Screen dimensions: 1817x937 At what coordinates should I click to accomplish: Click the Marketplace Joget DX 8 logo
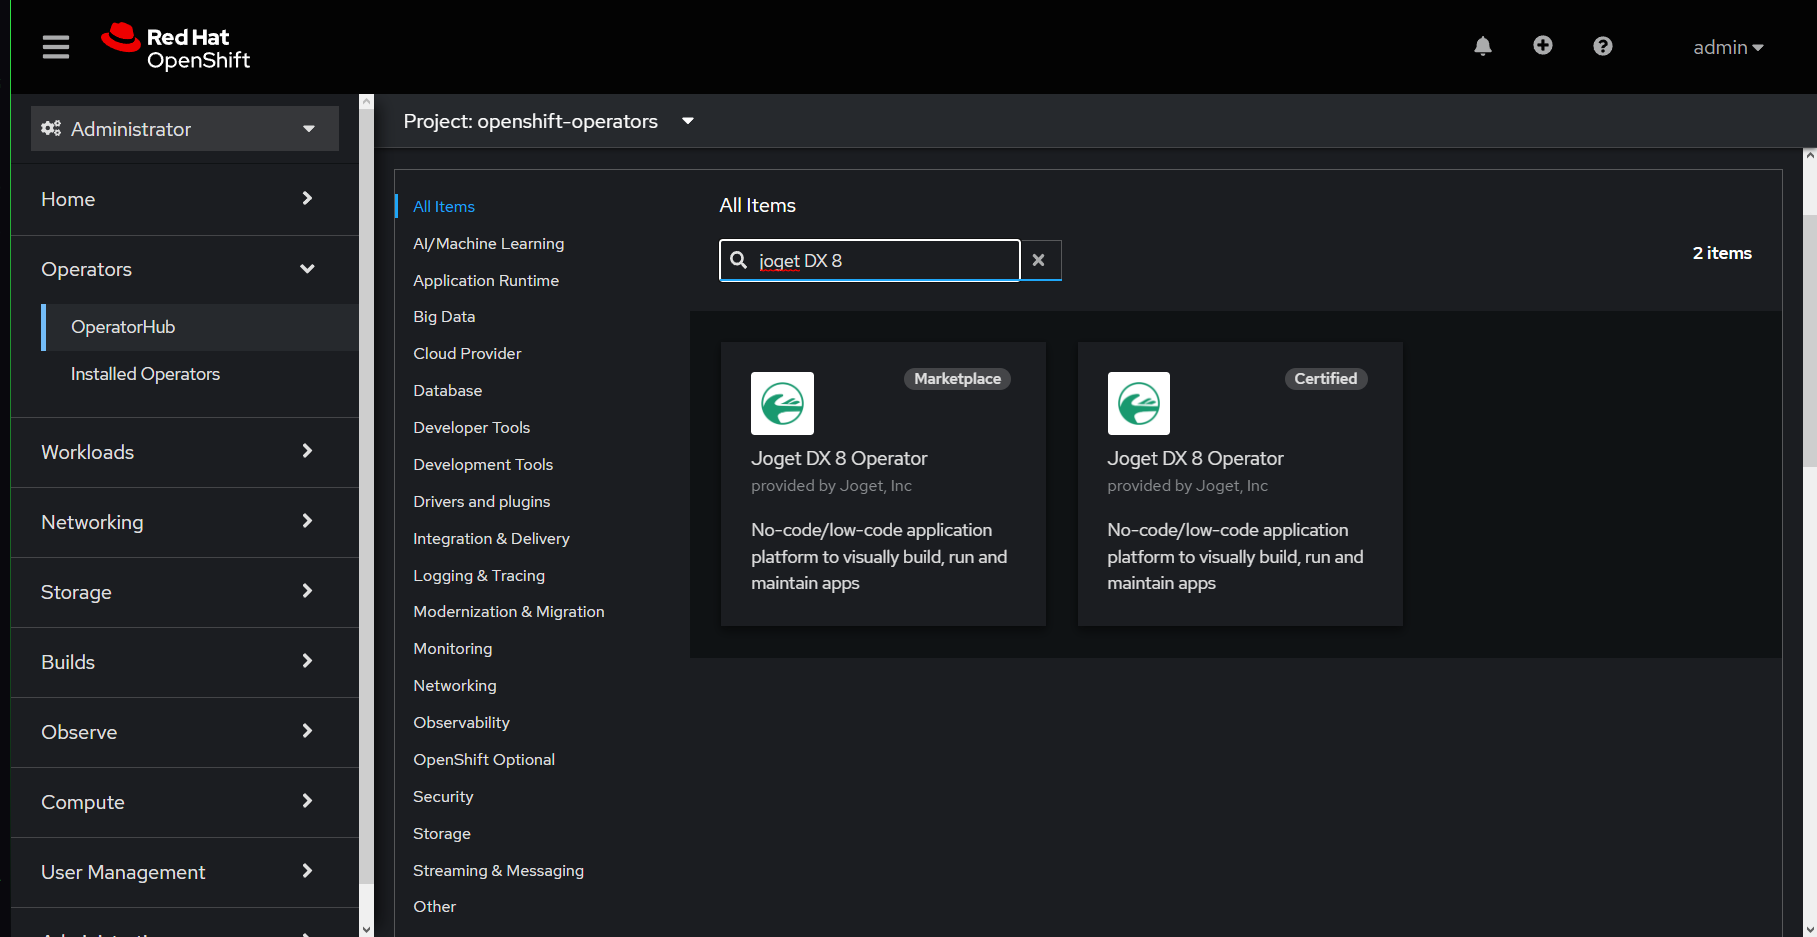click(782, 404)
